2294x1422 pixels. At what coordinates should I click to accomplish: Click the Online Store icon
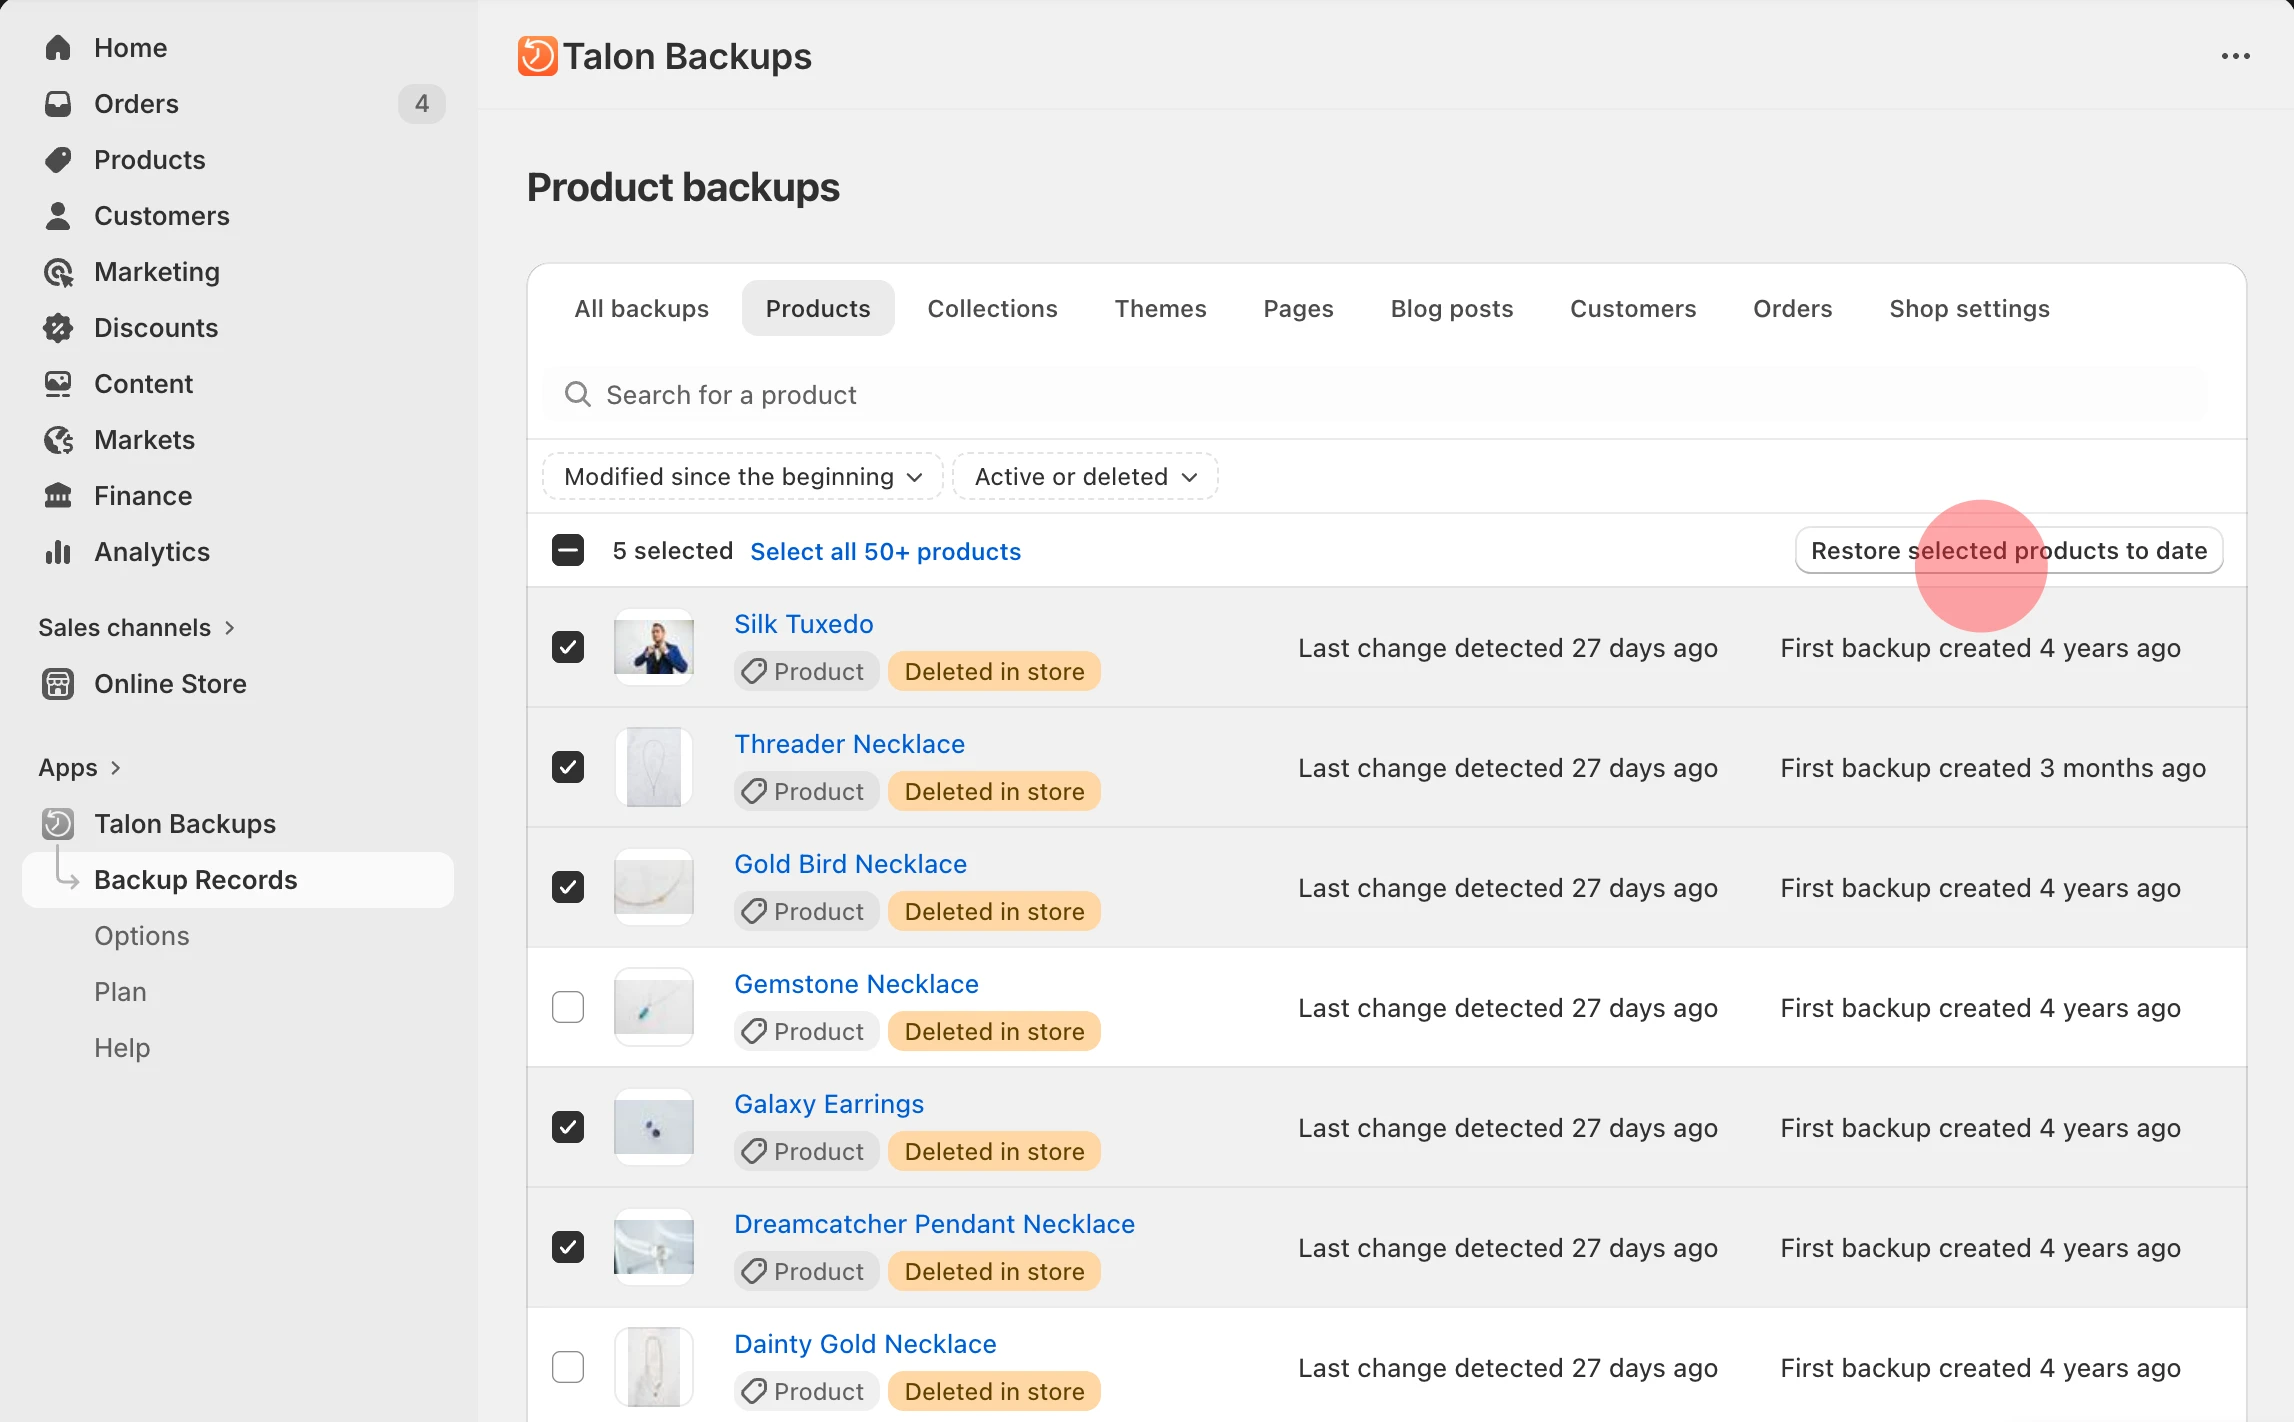click(57, 683)
